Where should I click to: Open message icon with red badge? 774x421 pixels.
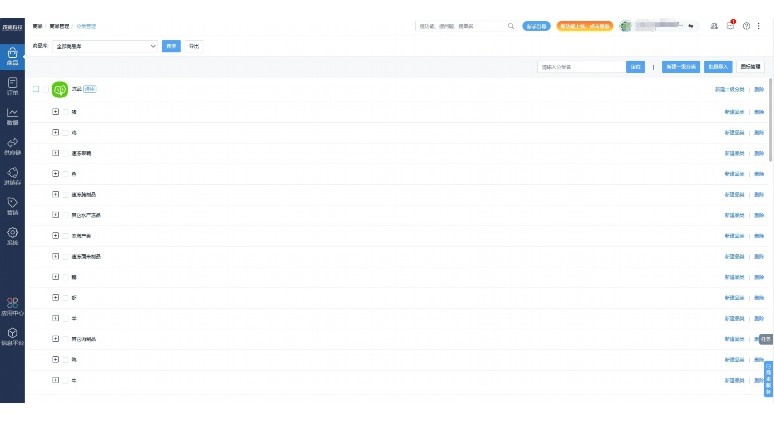pos(731,26)
